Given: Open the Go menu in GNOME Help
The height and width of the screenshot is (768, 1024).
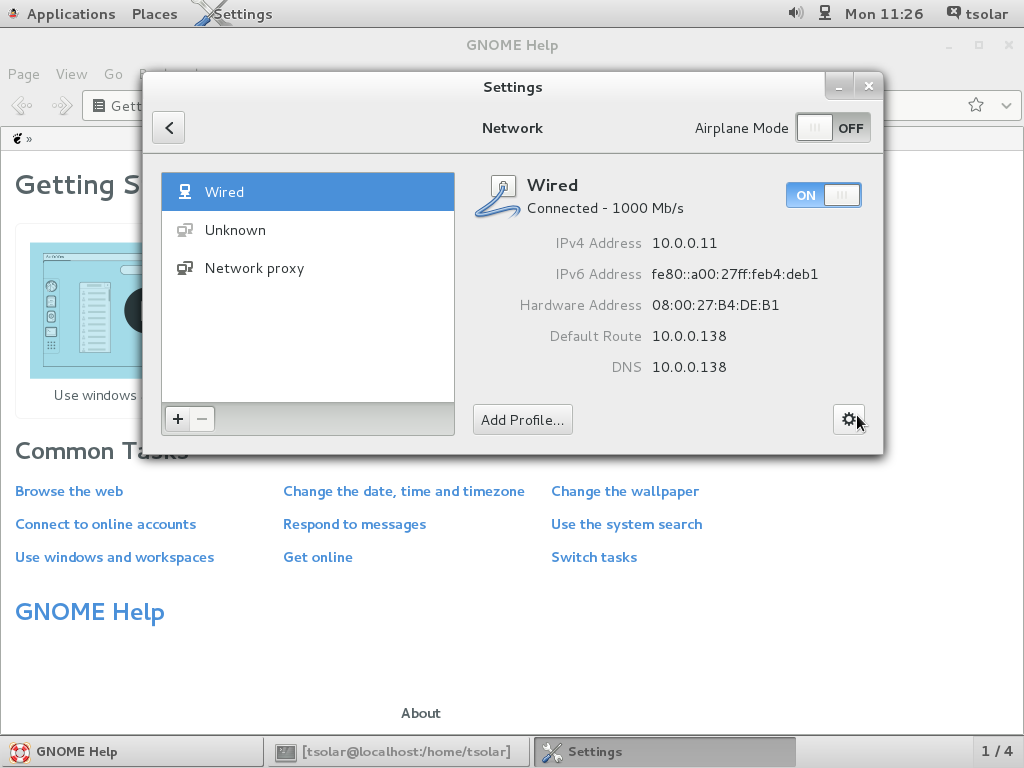Looking at the screenshot, I should (113, 74).
